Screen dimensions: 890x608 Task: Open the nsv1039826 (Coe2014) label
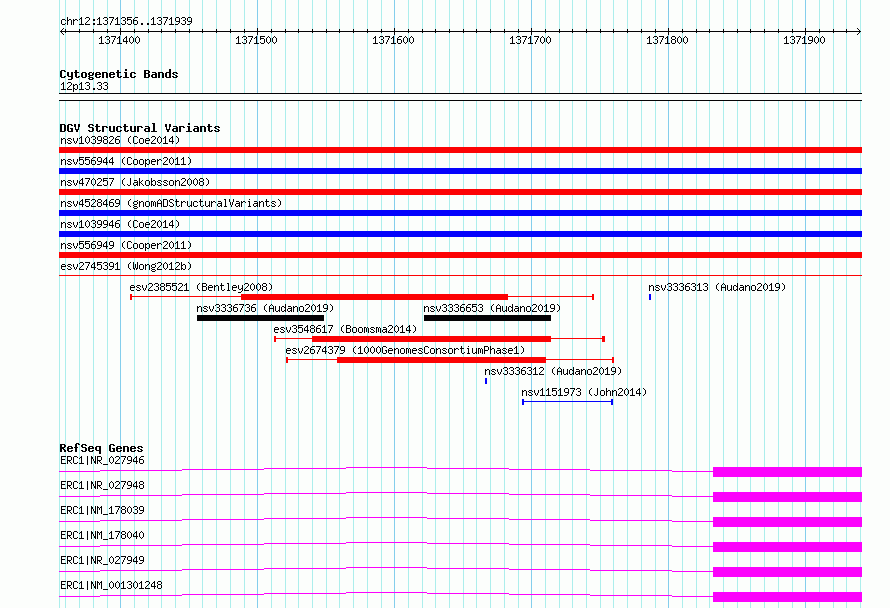(120, 140)
